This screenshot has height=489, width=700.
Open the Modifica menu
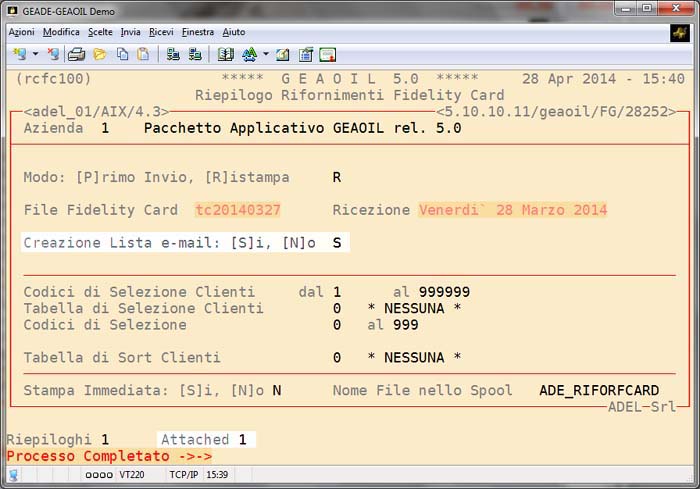point(61,32)
